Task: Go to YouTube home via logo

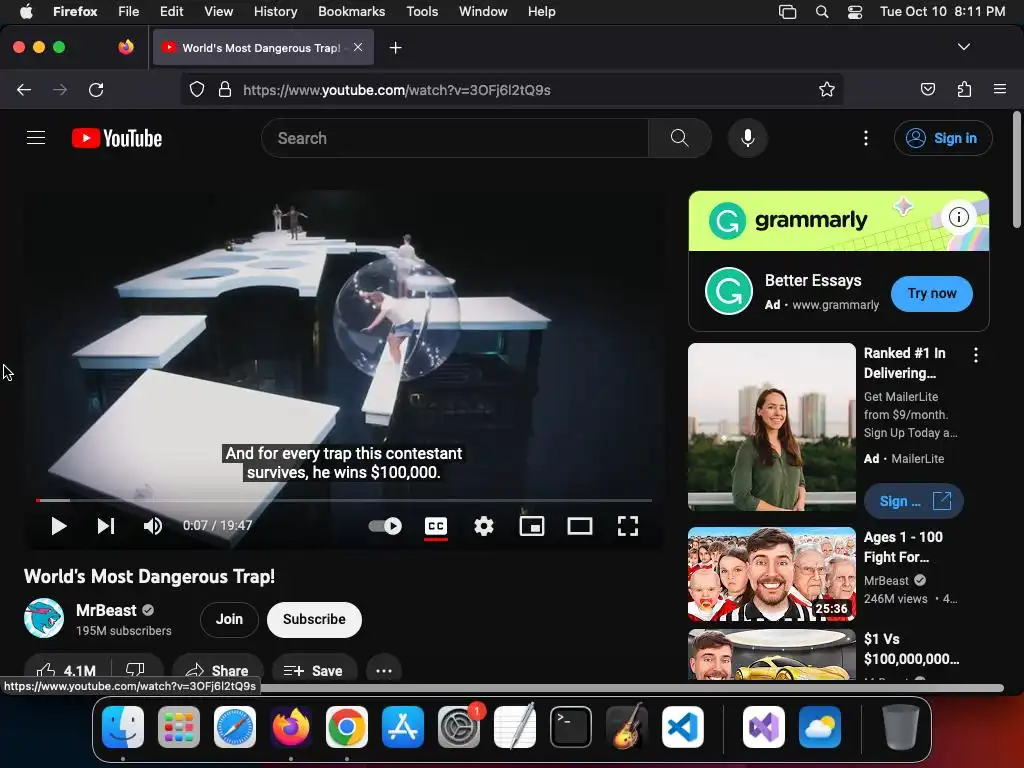Action: pos(117,138)
